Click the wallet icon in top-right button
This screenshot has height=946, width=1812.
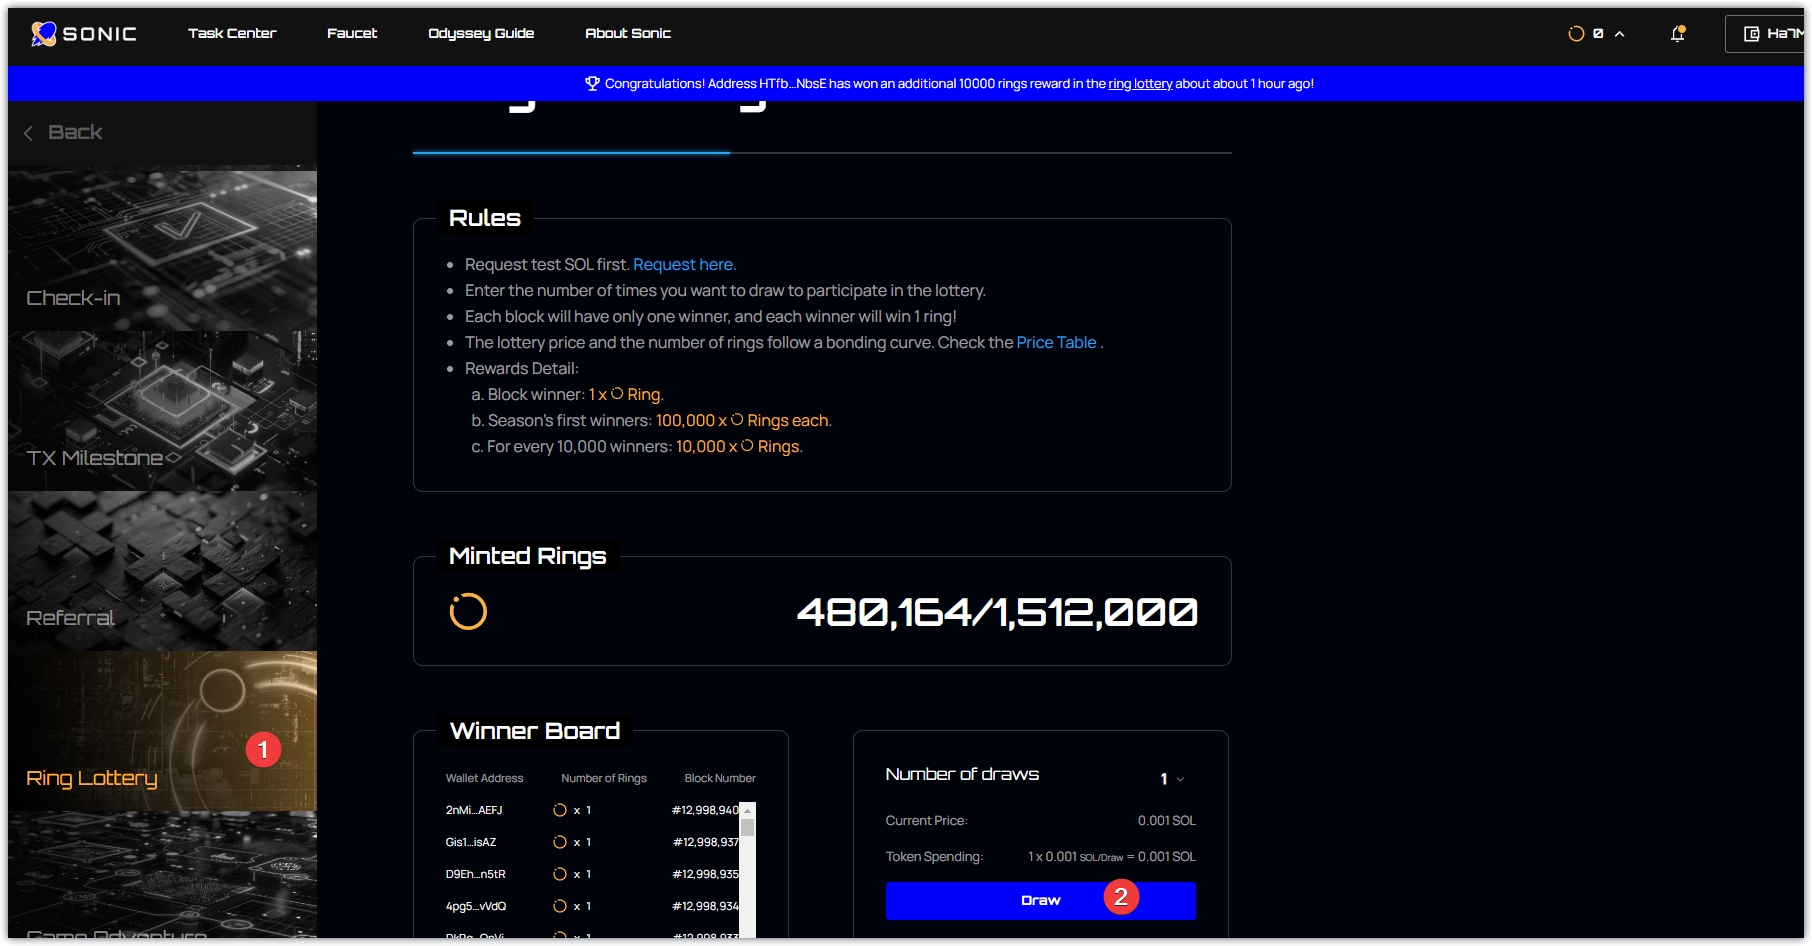point(1751,34)
